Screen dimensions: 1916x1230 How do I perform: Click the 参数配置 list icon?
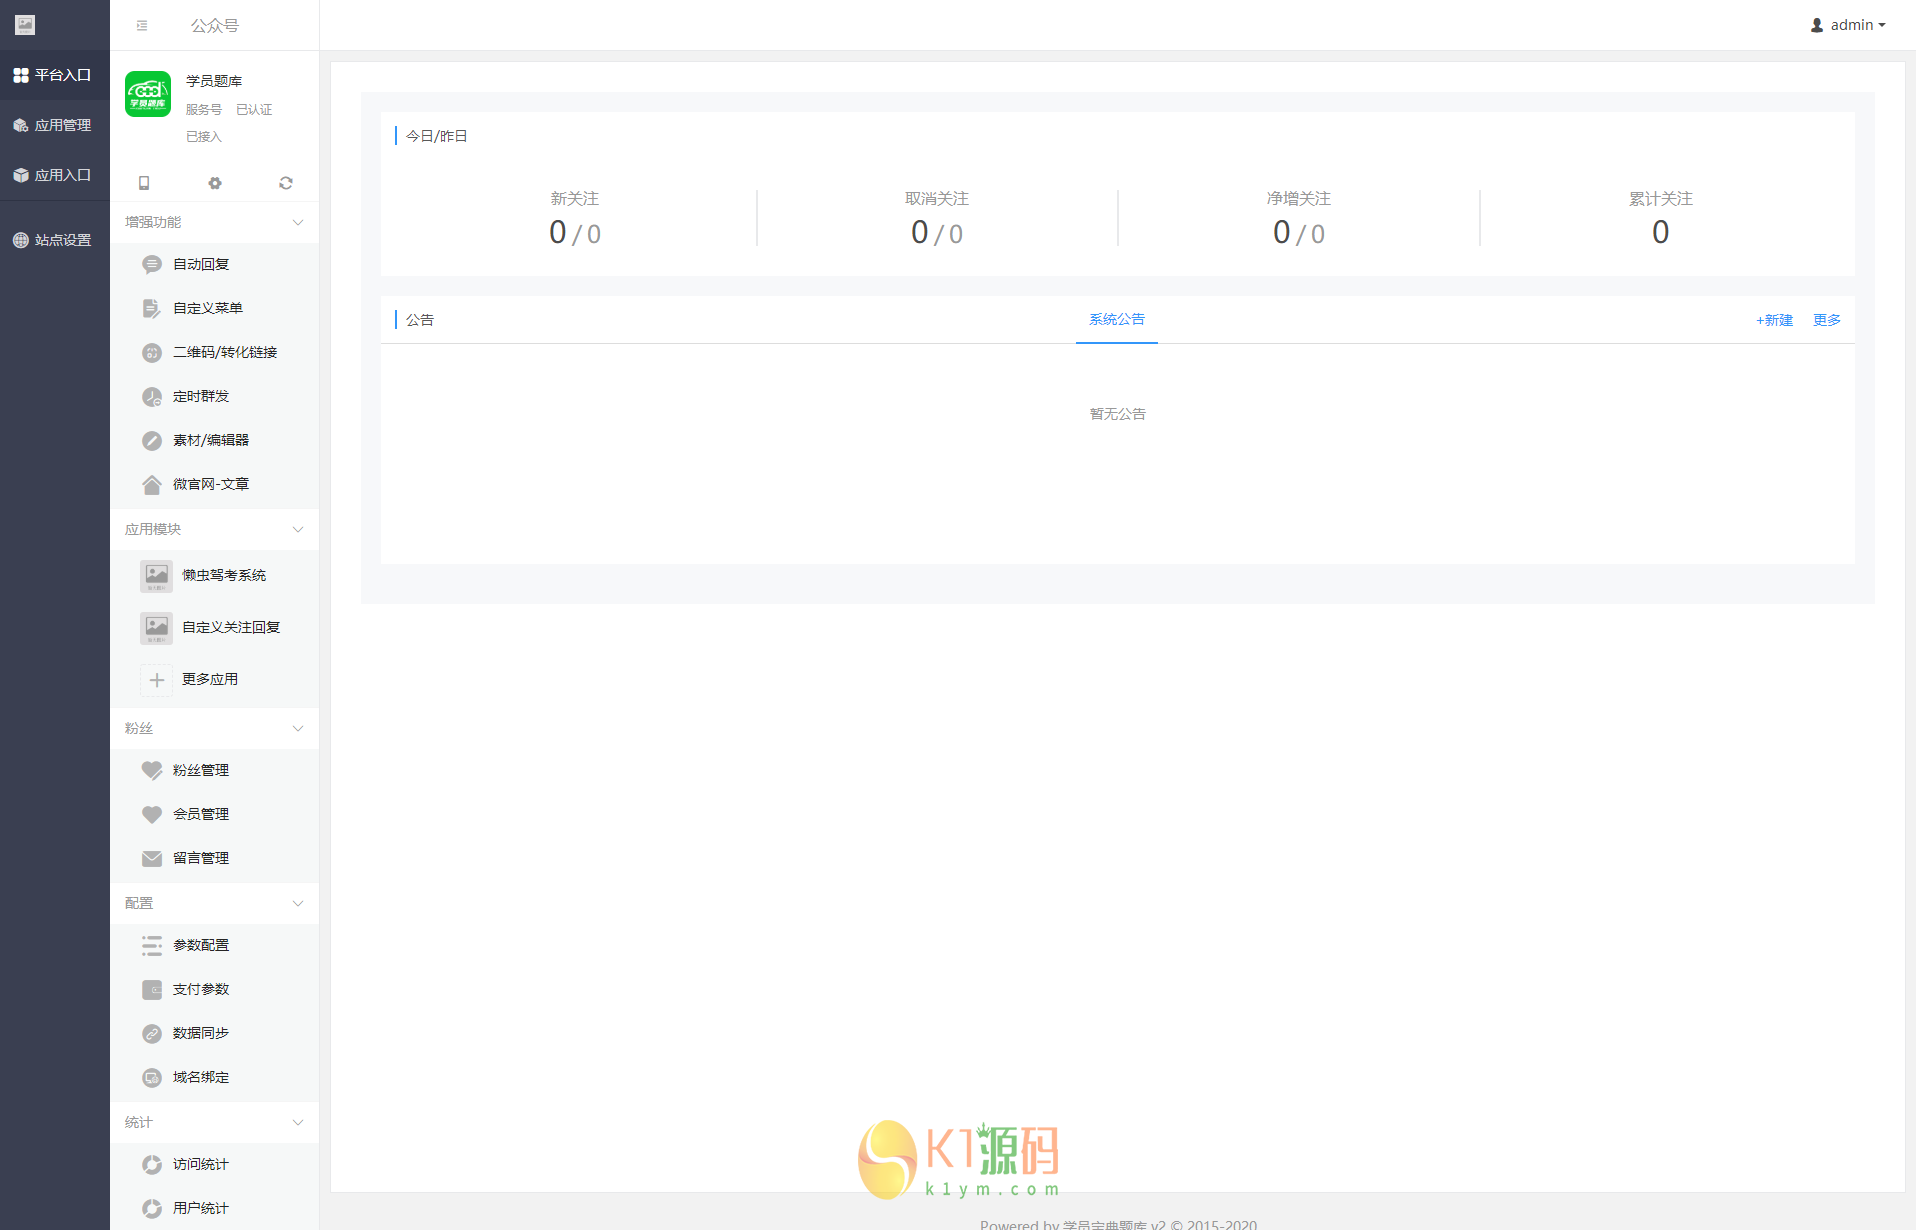152,946
